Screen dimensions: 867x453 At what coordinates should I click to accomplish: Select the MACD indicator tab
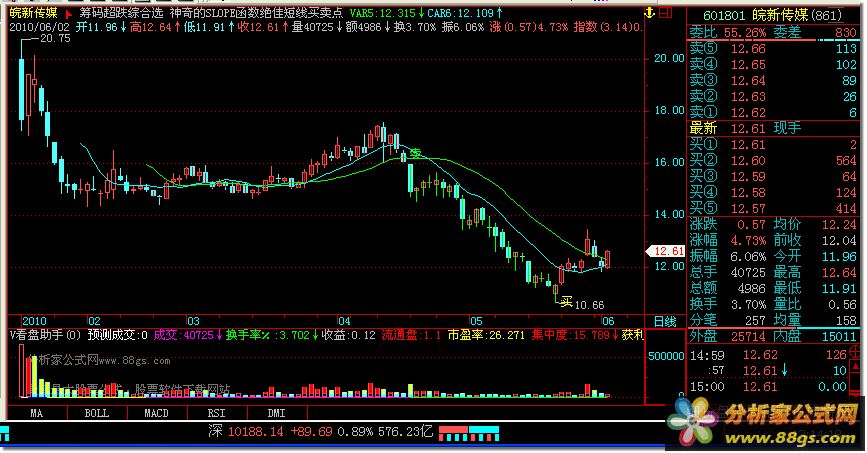pos(155,413)
